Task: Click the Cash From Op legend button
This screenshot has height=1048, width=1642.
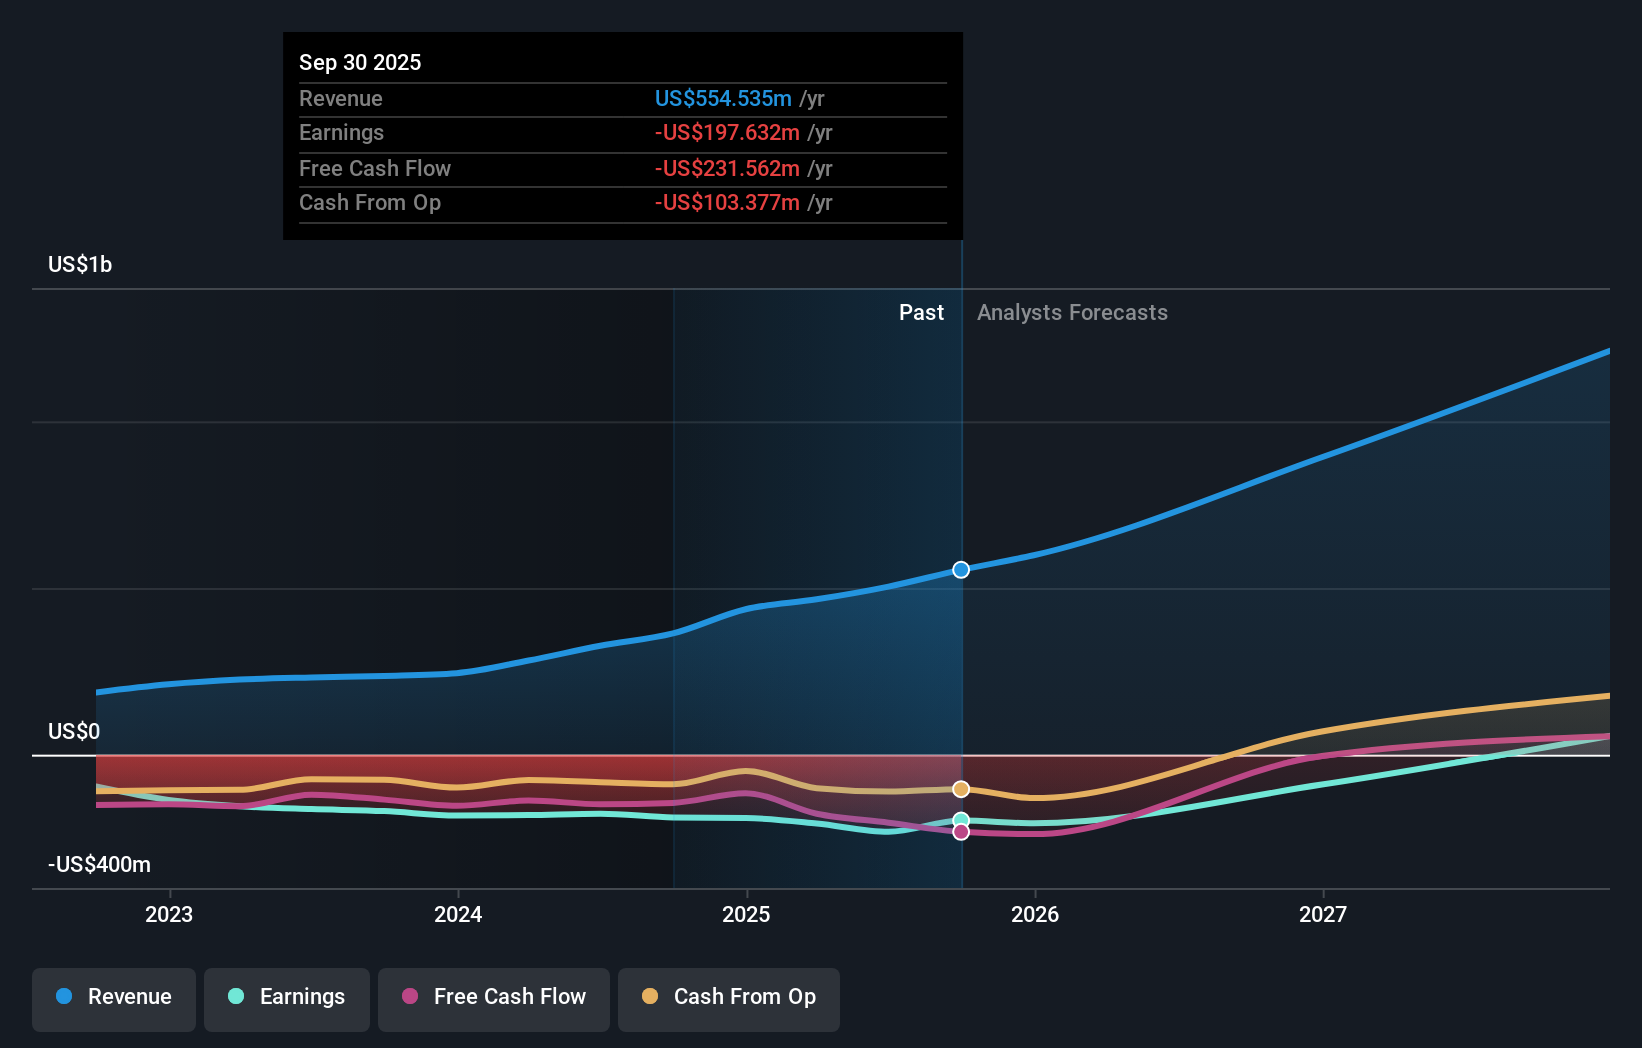Action: 728,997
